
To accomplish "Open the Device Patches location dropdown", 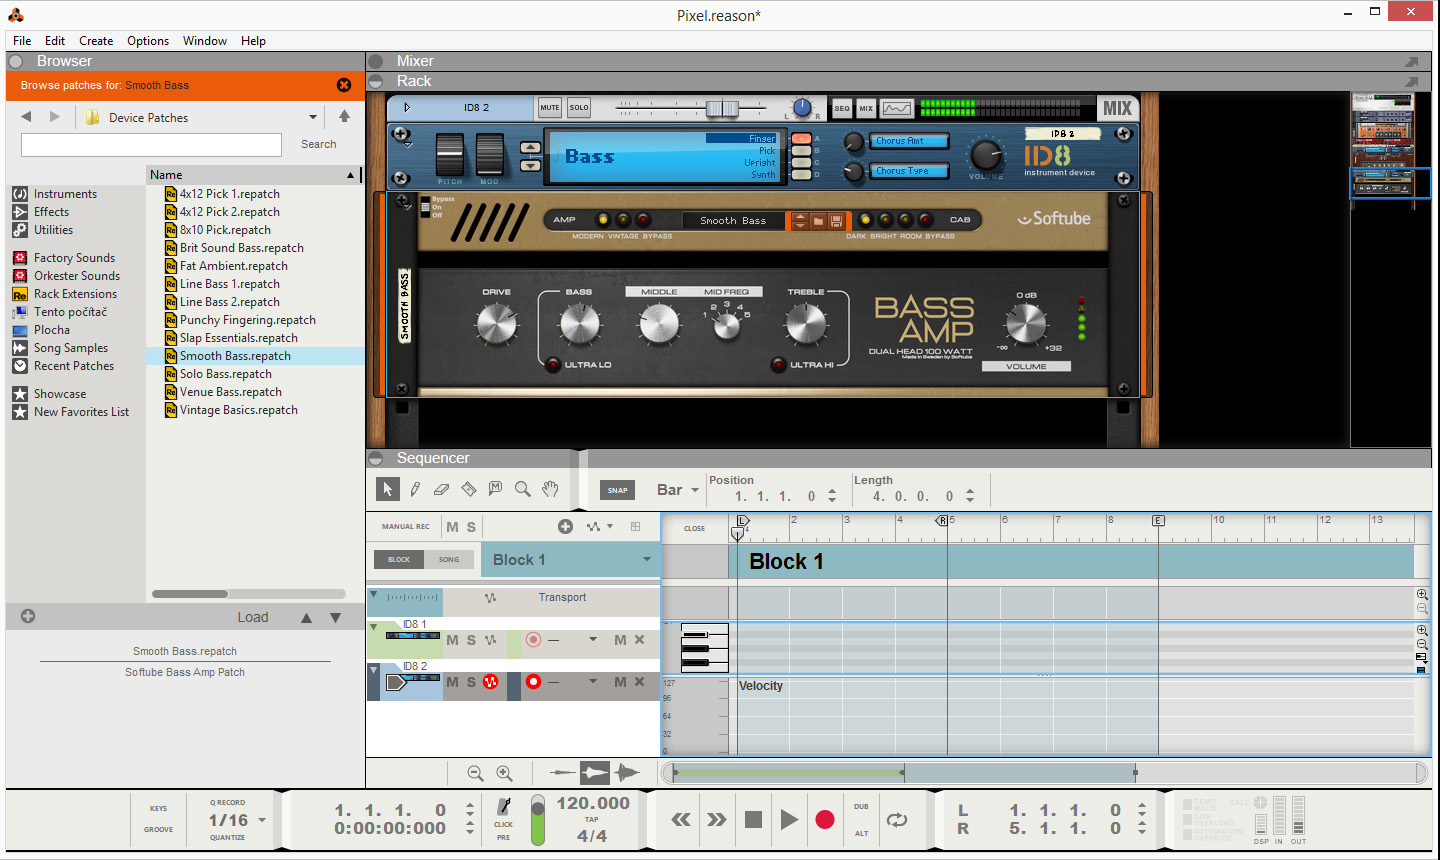I will point(313,118).
